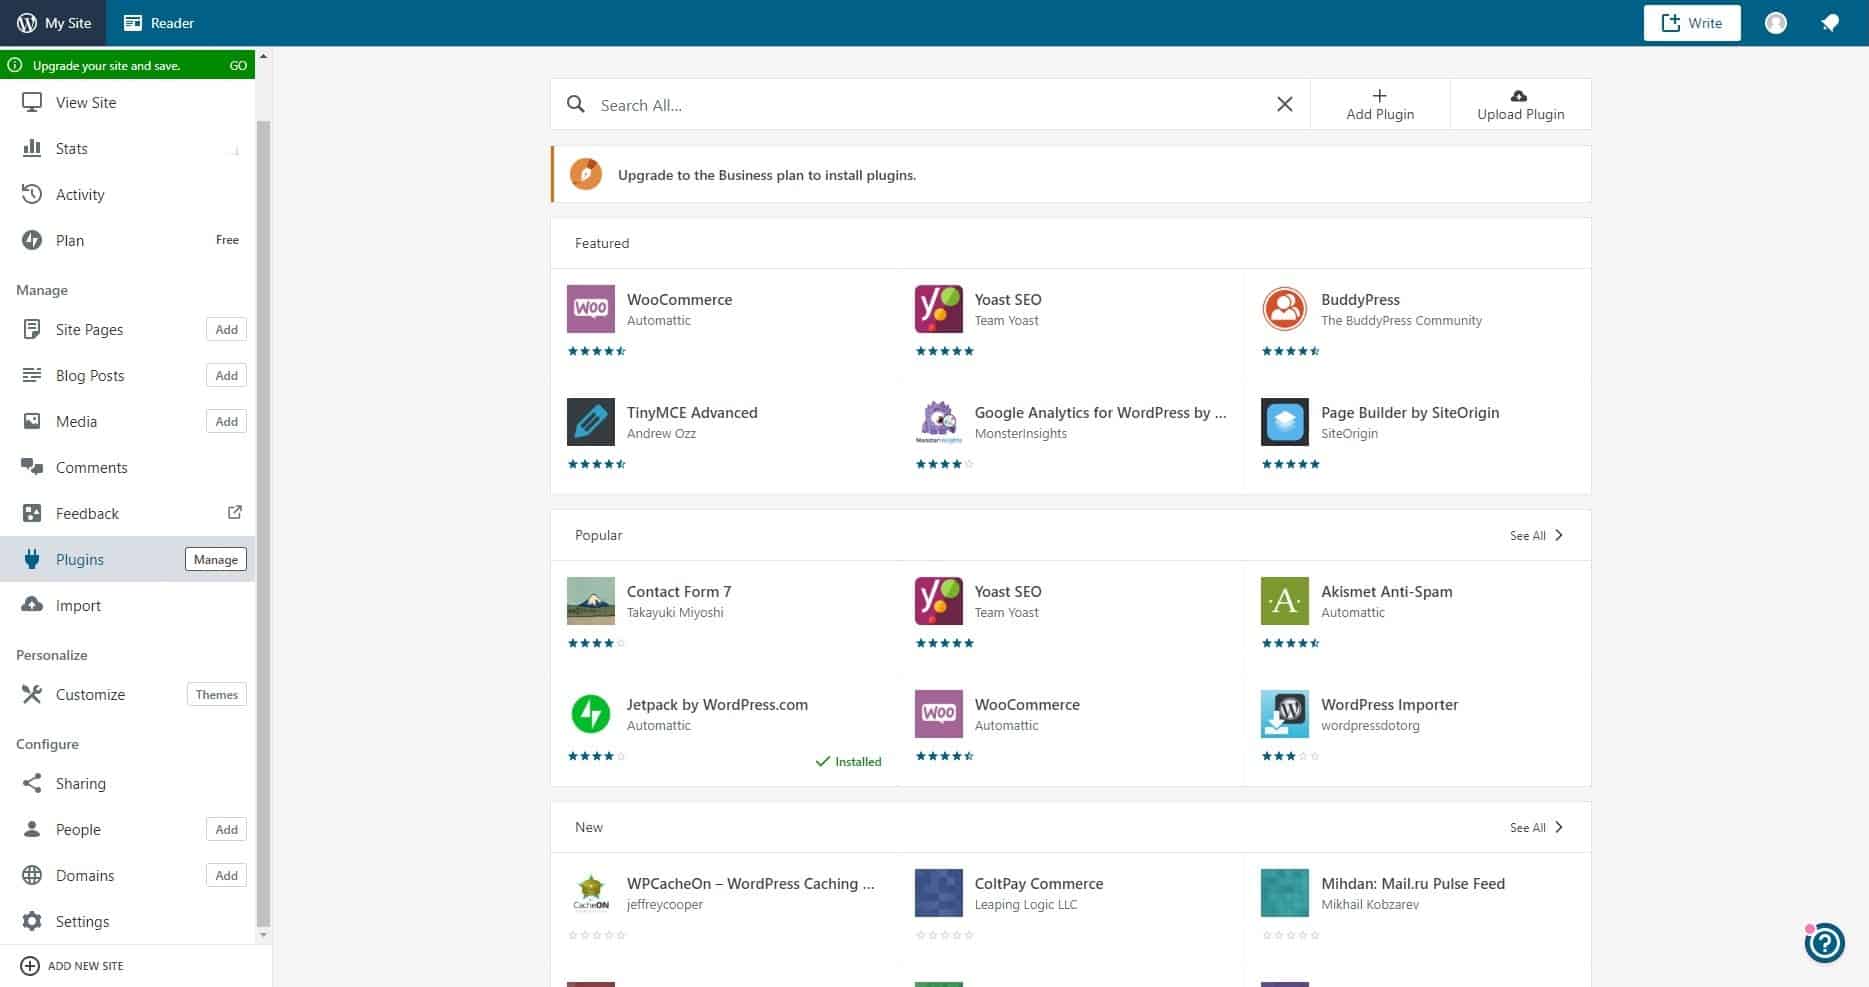Click Add next to People
1869x987 pixels.
click(x=227, y=830)
